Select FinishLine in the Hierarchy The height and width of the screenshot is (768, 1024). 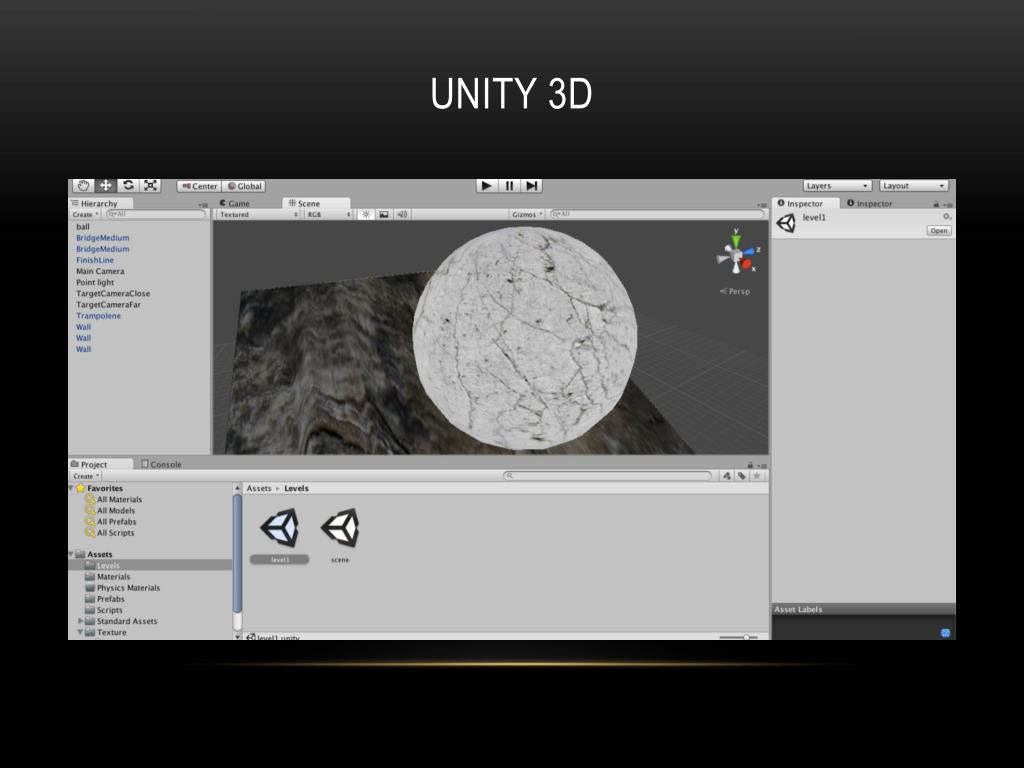(x=95, y=260)
